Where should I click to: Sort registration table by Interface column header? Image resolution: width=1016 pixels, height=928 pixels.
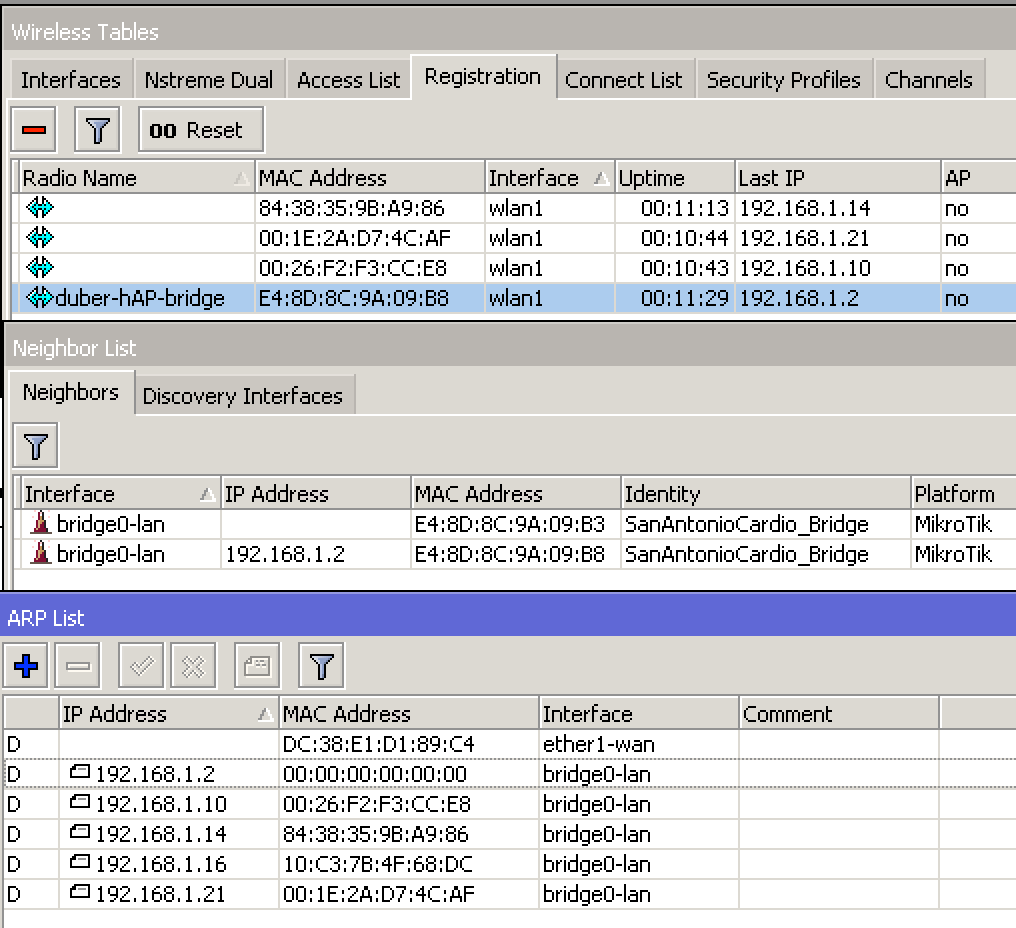tap(549, 178)
